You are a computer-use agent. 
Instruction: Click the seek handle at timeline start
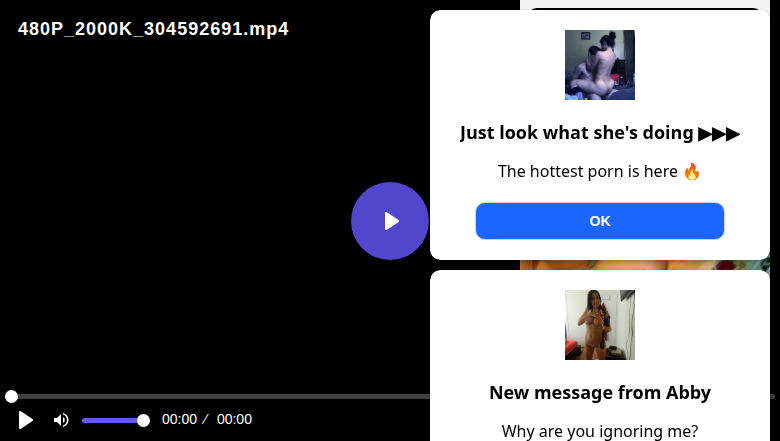coord(11,397)
